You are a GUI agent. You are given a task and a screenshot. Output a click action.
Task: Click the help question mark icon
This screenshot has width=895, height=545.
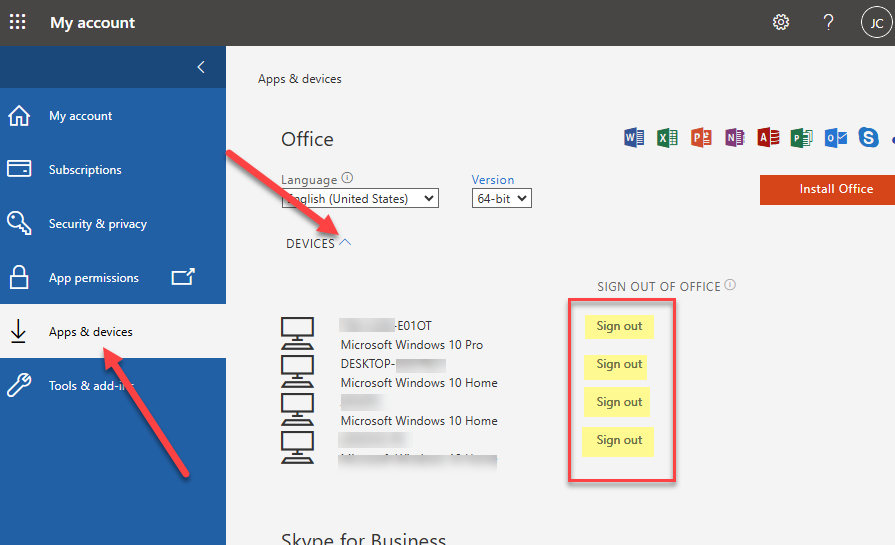pos(828,22)
